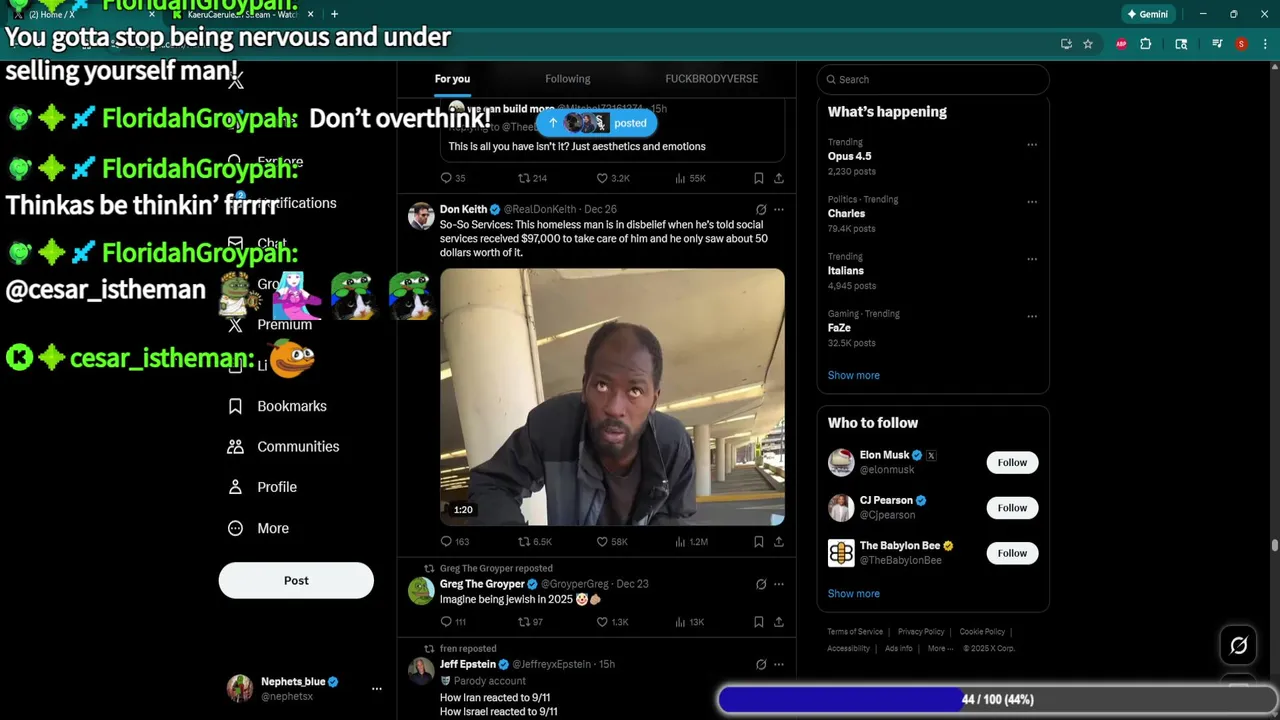Like the Greg The Groyper post
The image size is (1280, 720).
611,621
